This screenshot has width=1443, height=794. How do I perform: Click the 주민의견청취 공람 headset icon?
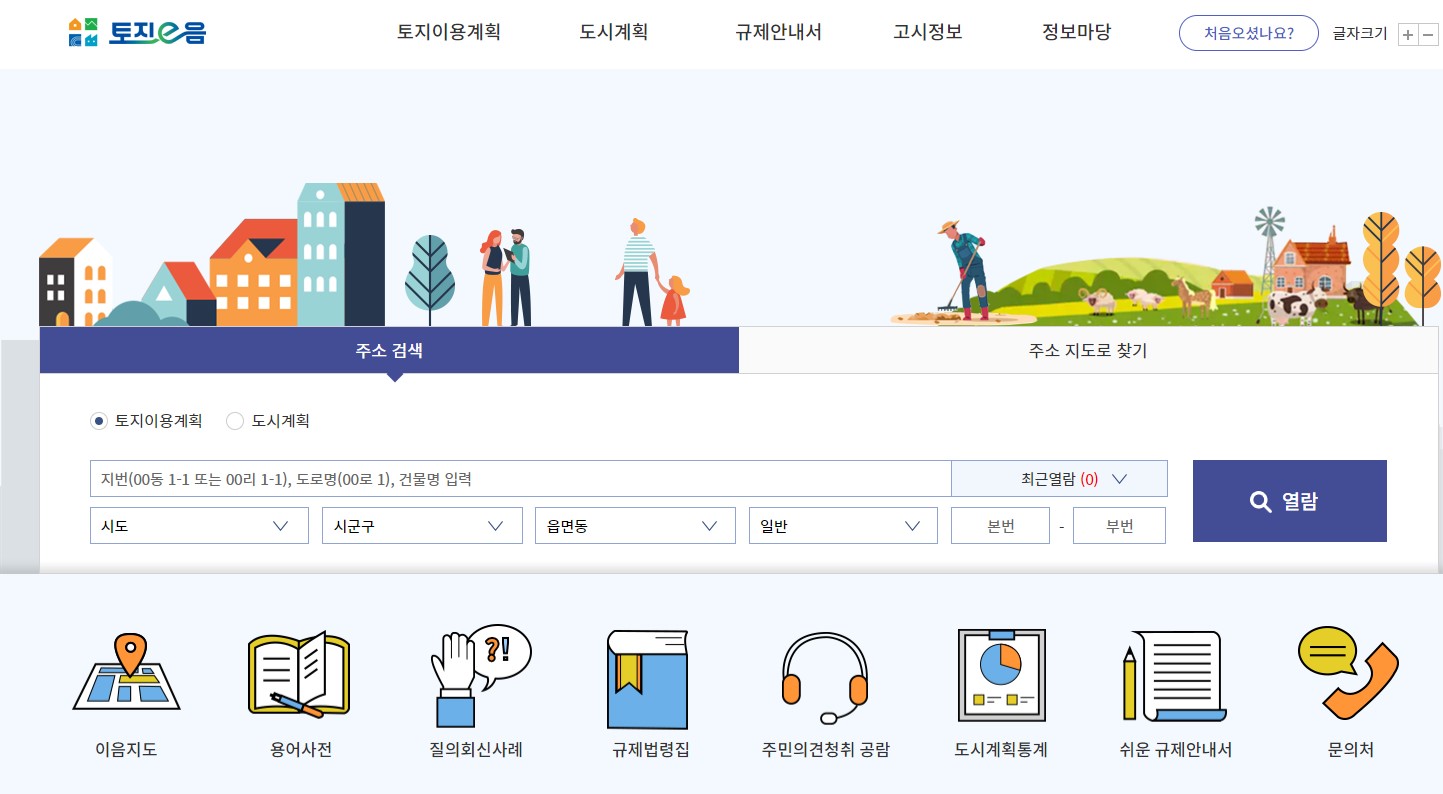pyautogui.click(x=823, y=690)
